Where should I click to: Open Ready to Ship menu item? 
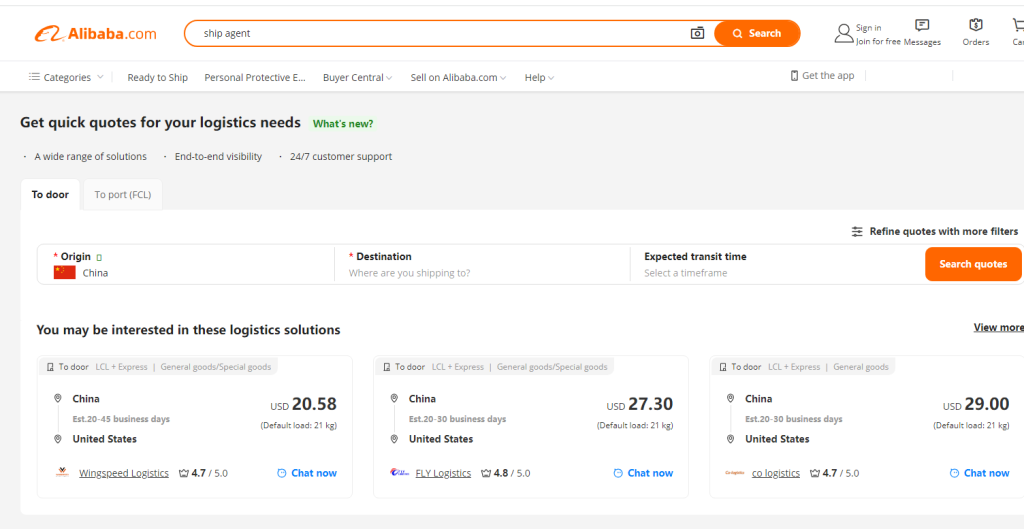point(157,77)
